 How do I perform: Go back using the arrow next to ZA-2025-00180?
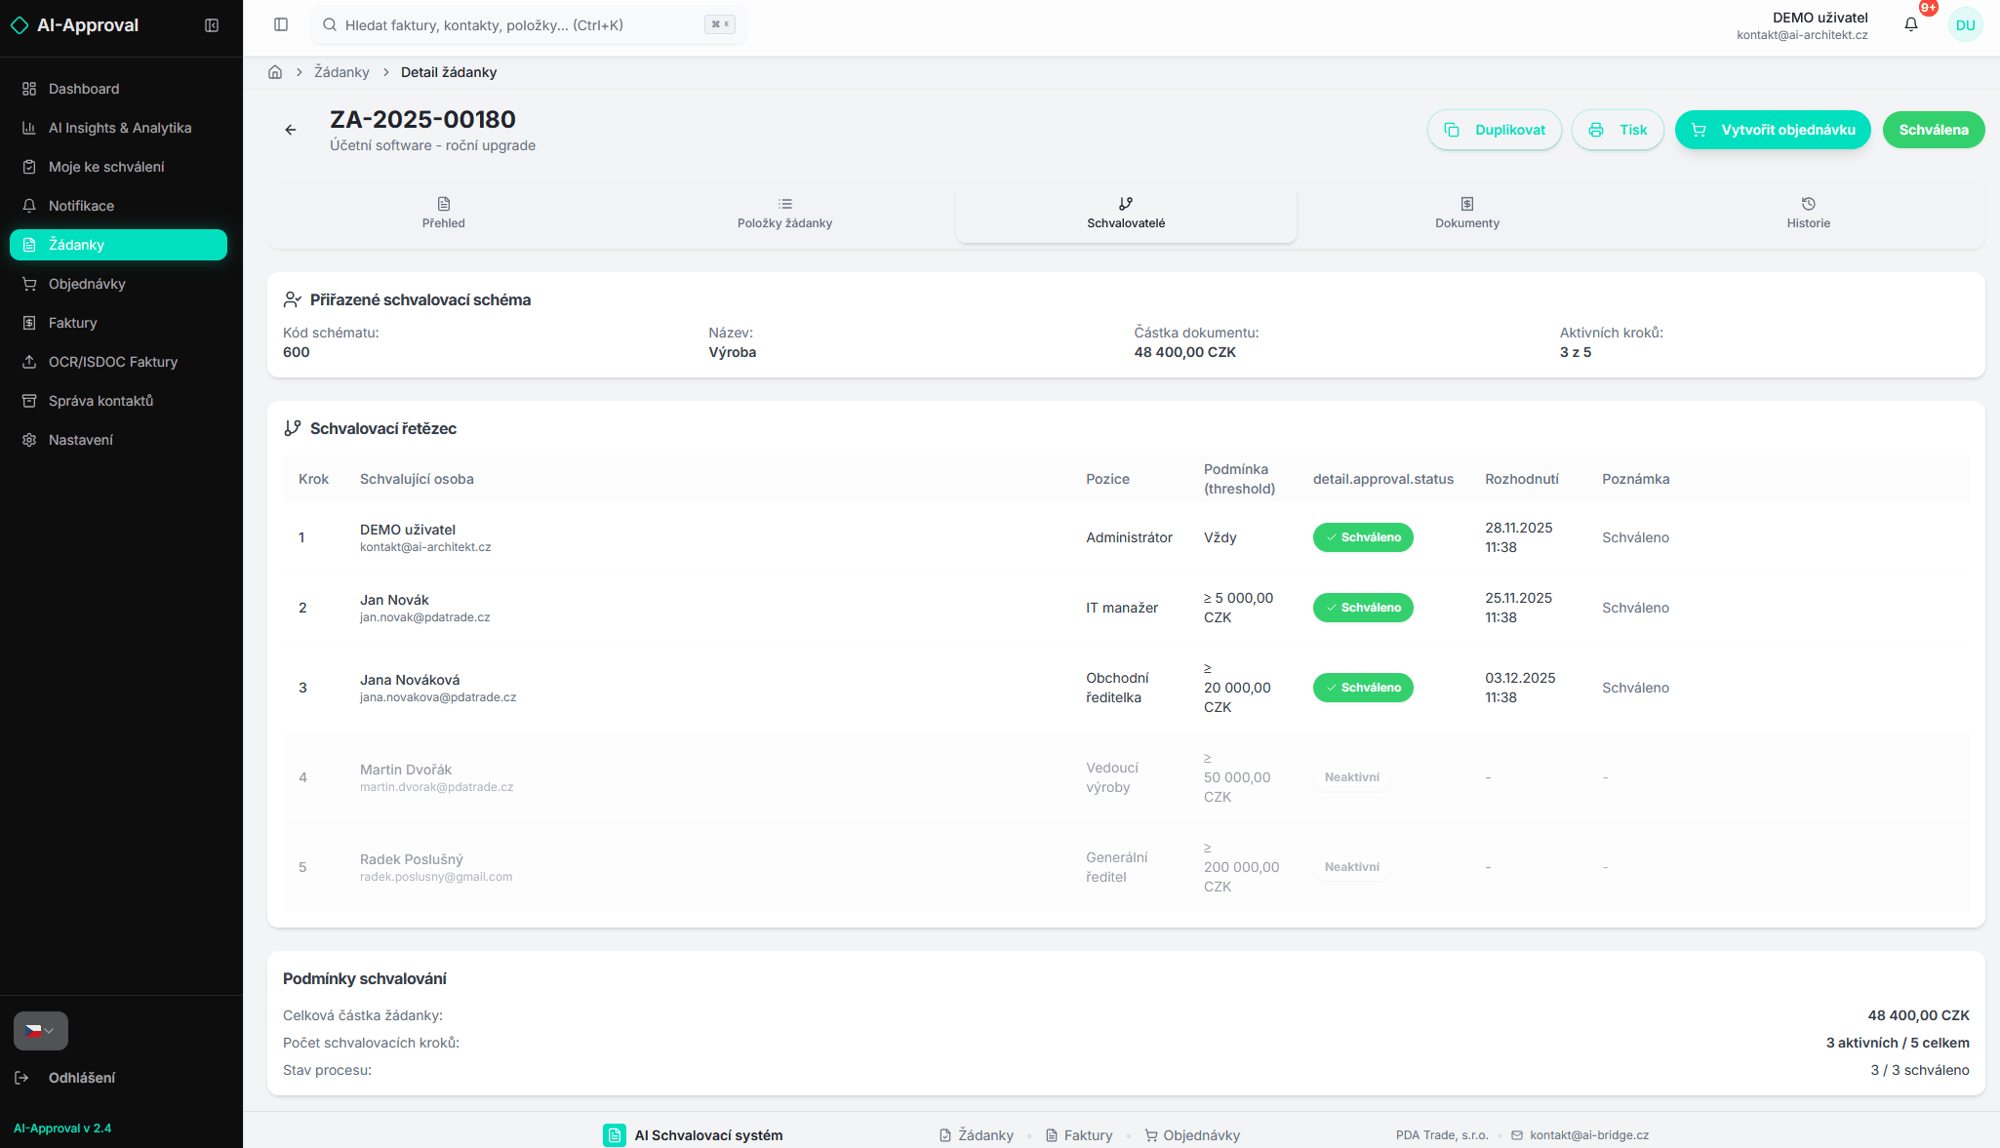291,130
